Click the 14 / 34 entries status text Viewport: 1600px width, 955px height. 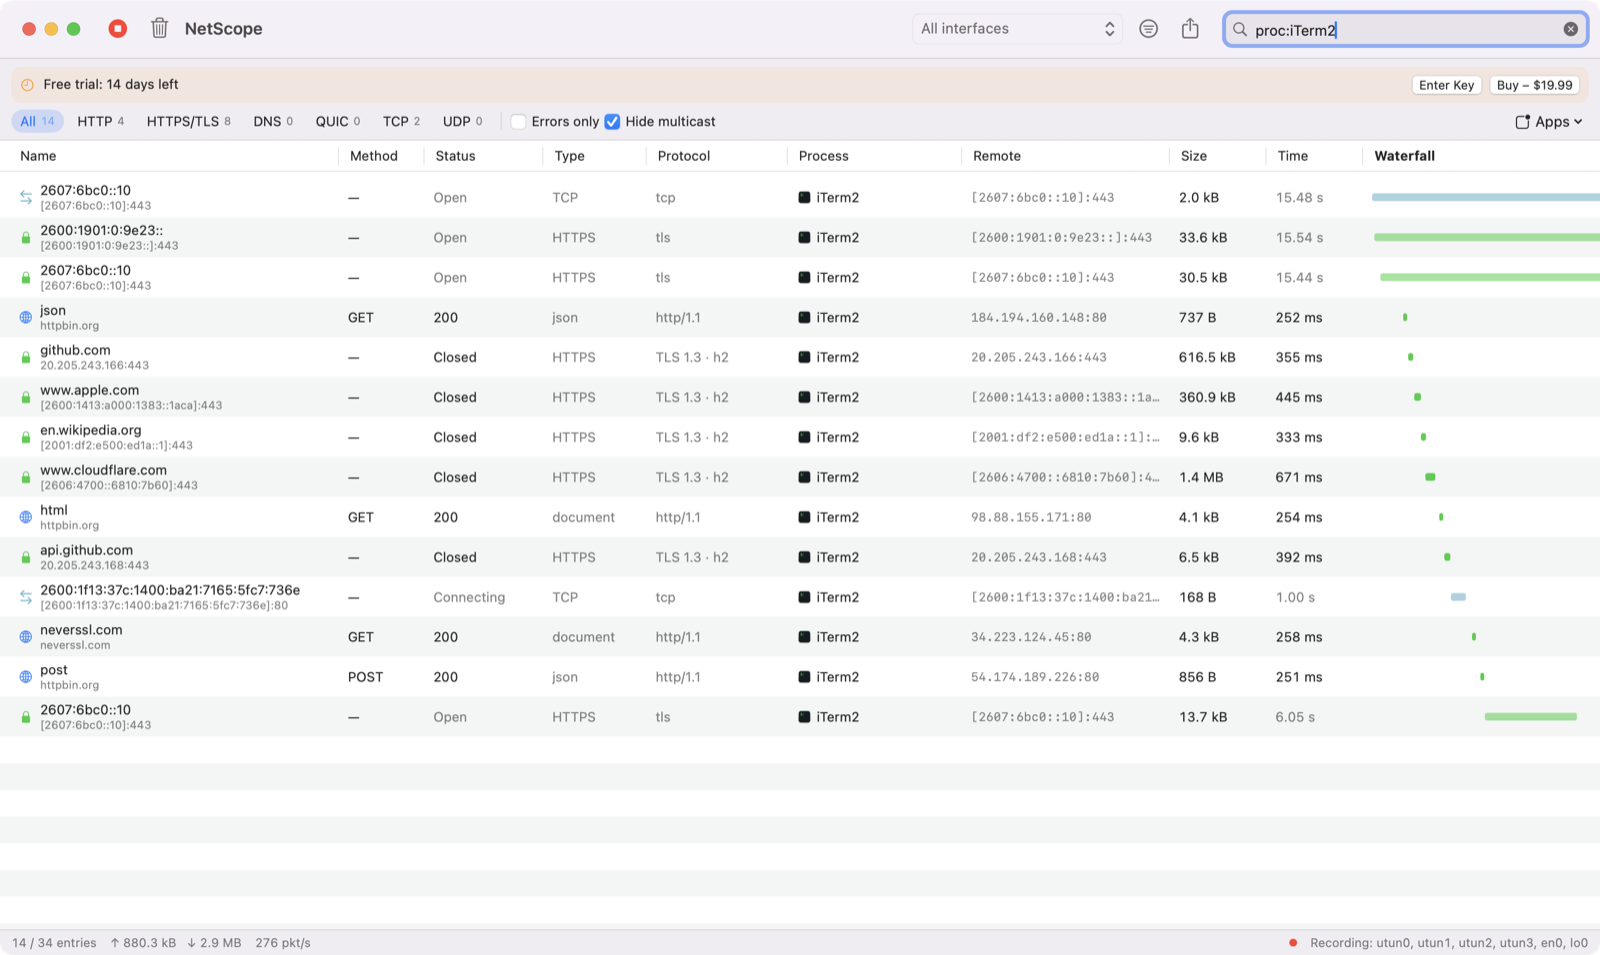tap(54, 943)
